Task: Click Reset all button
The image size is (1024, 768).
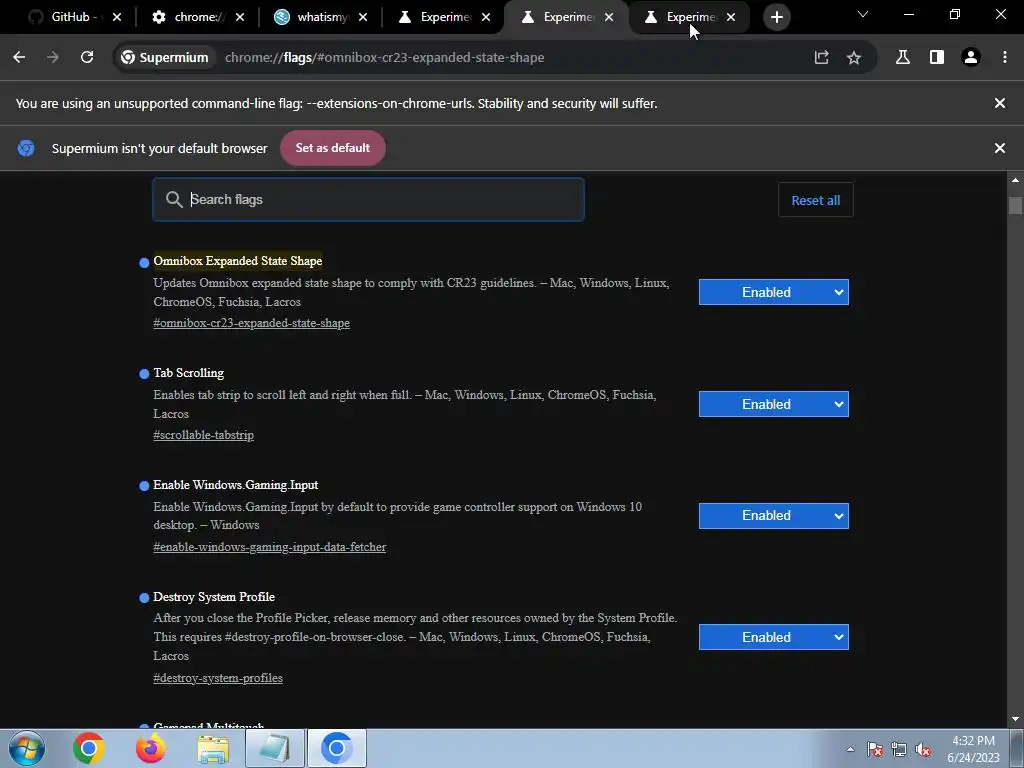Action: click(x=816, y=200)
